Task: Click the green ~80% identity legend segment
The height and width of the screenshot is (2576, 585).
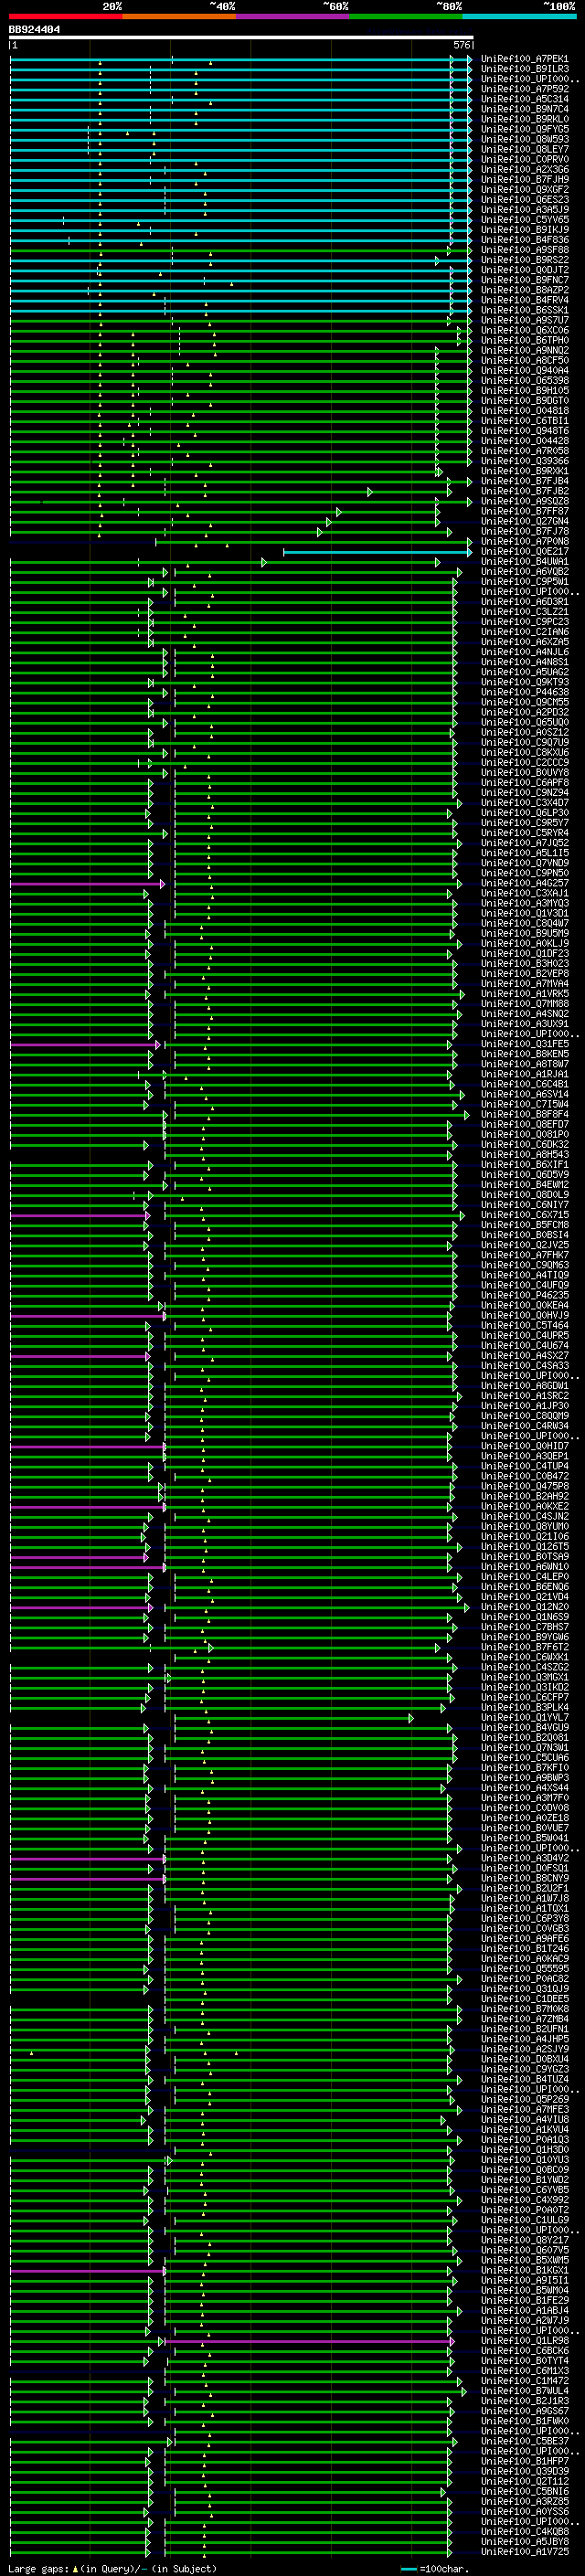Action: tap(406, 16)
